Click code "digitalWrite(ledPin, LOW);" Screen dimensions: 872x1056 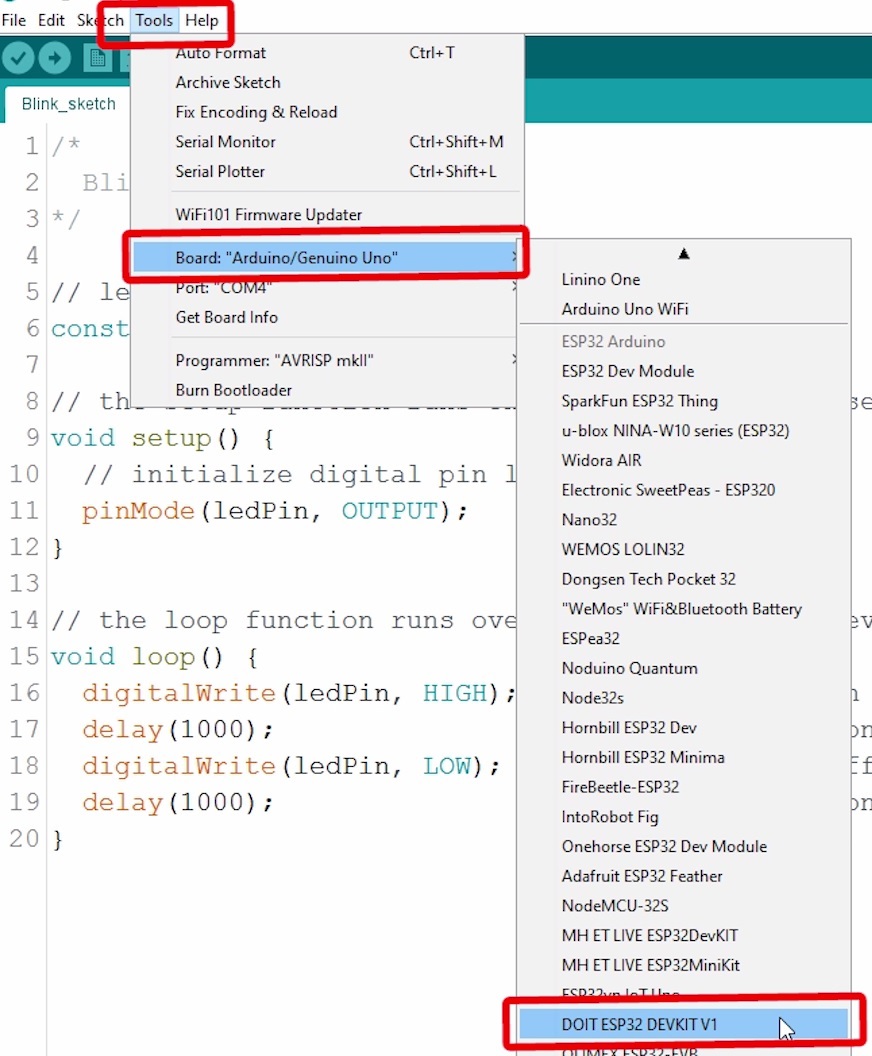point(291,766)
